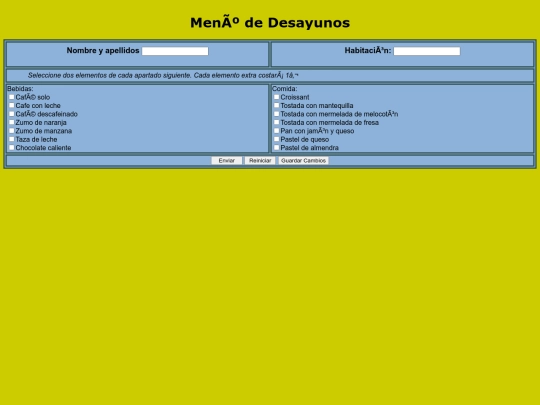The height and width of the screenshot is (405, 540).
Task: Check the Croissant checkbox
Action: (x=277, y=97)
